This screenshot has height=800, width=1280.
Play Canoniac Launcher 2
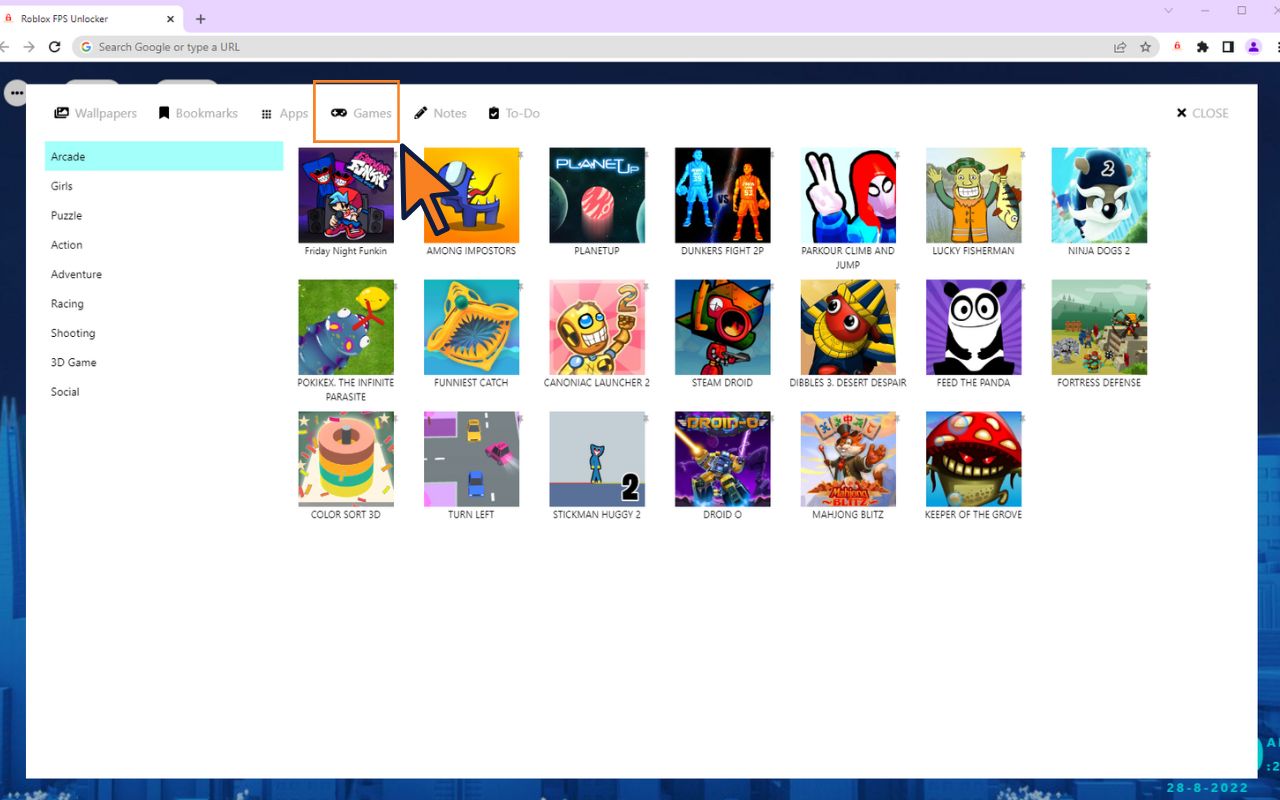[x=597, y=328]
